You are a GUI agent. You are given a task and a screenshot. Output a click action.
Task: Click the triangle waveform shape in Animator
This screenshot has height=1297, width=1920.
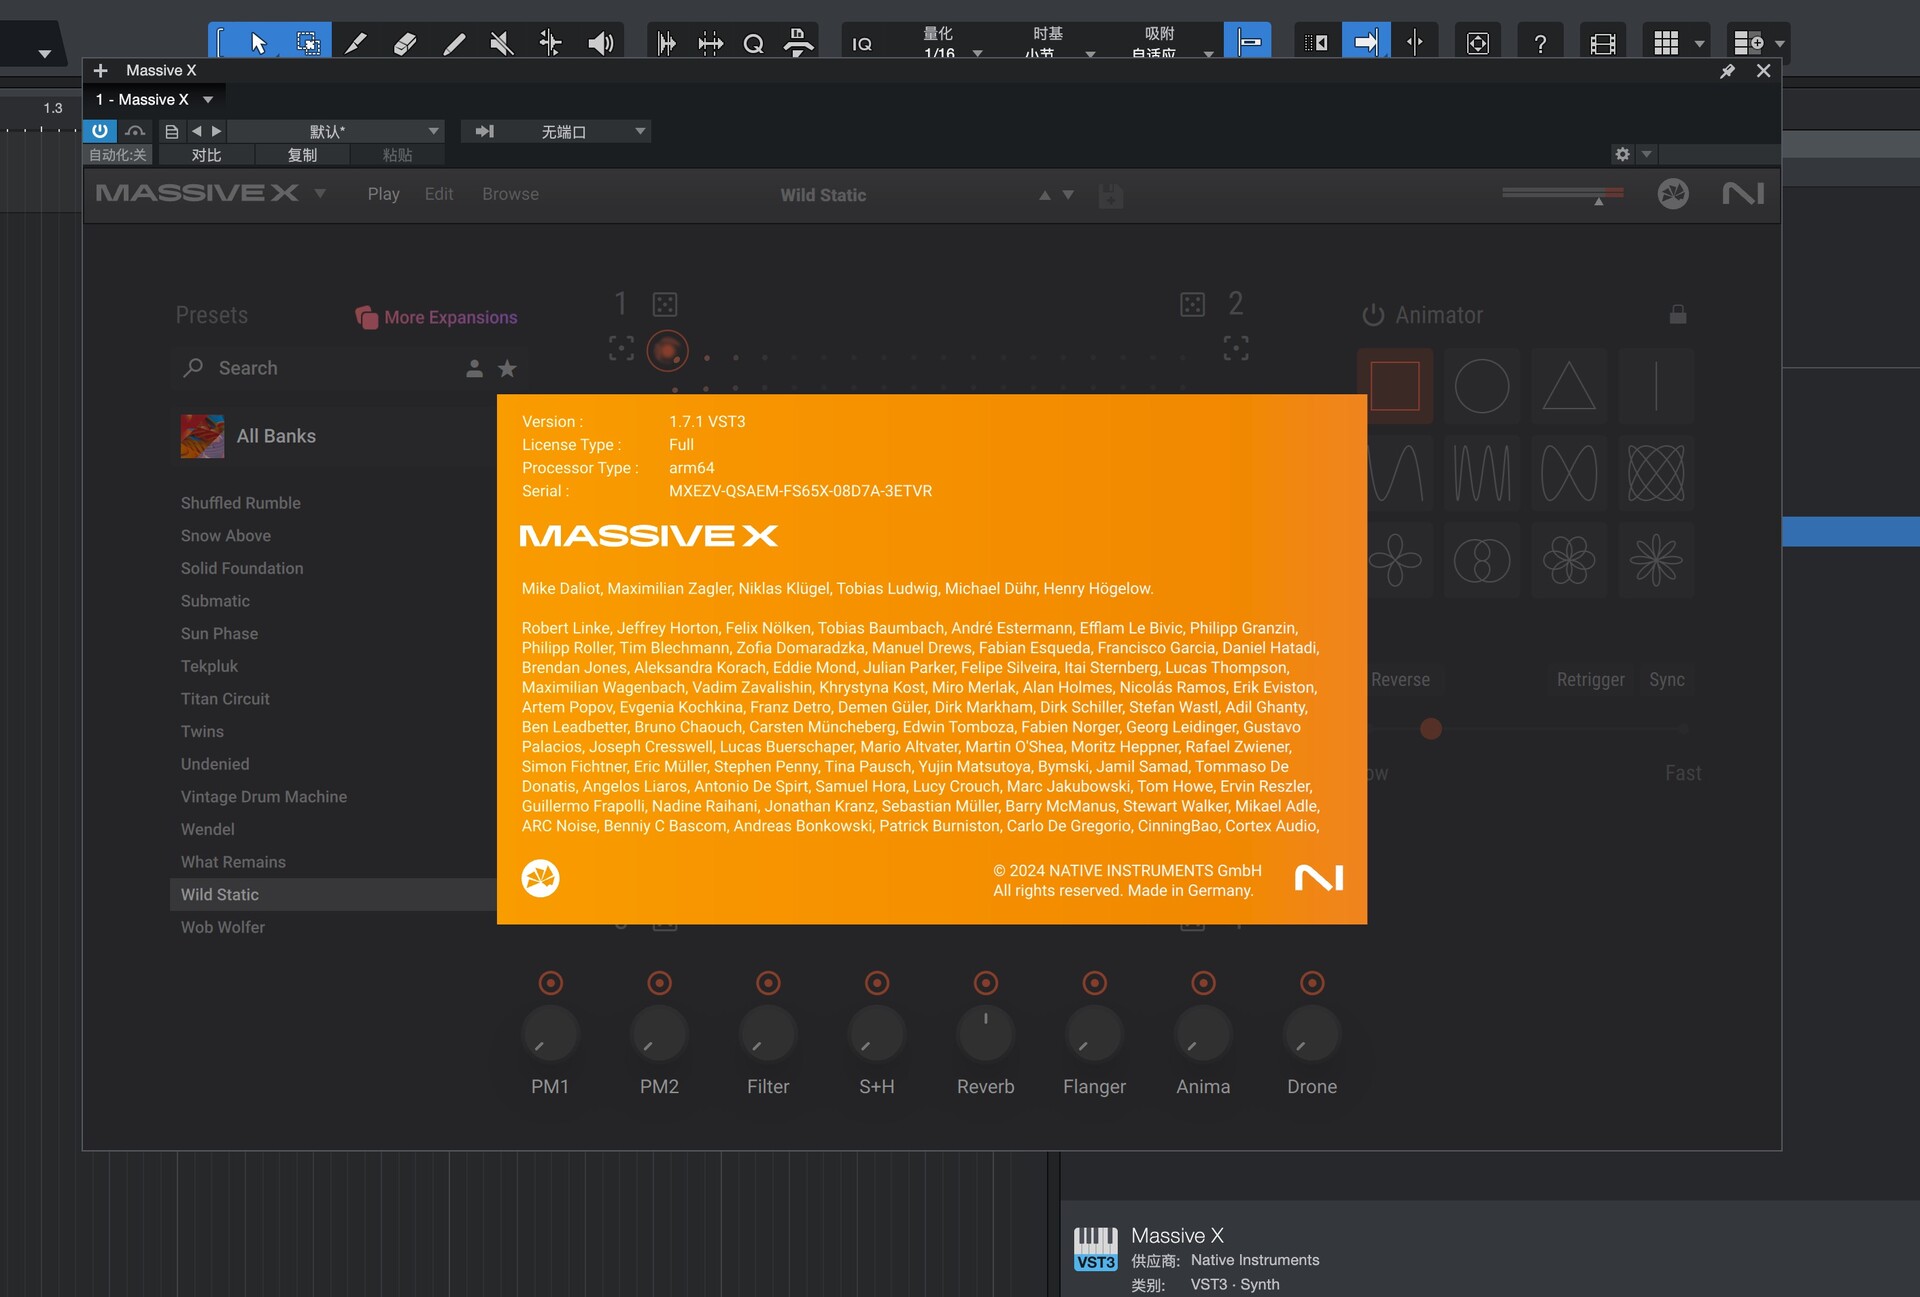tap(1568, 386)
